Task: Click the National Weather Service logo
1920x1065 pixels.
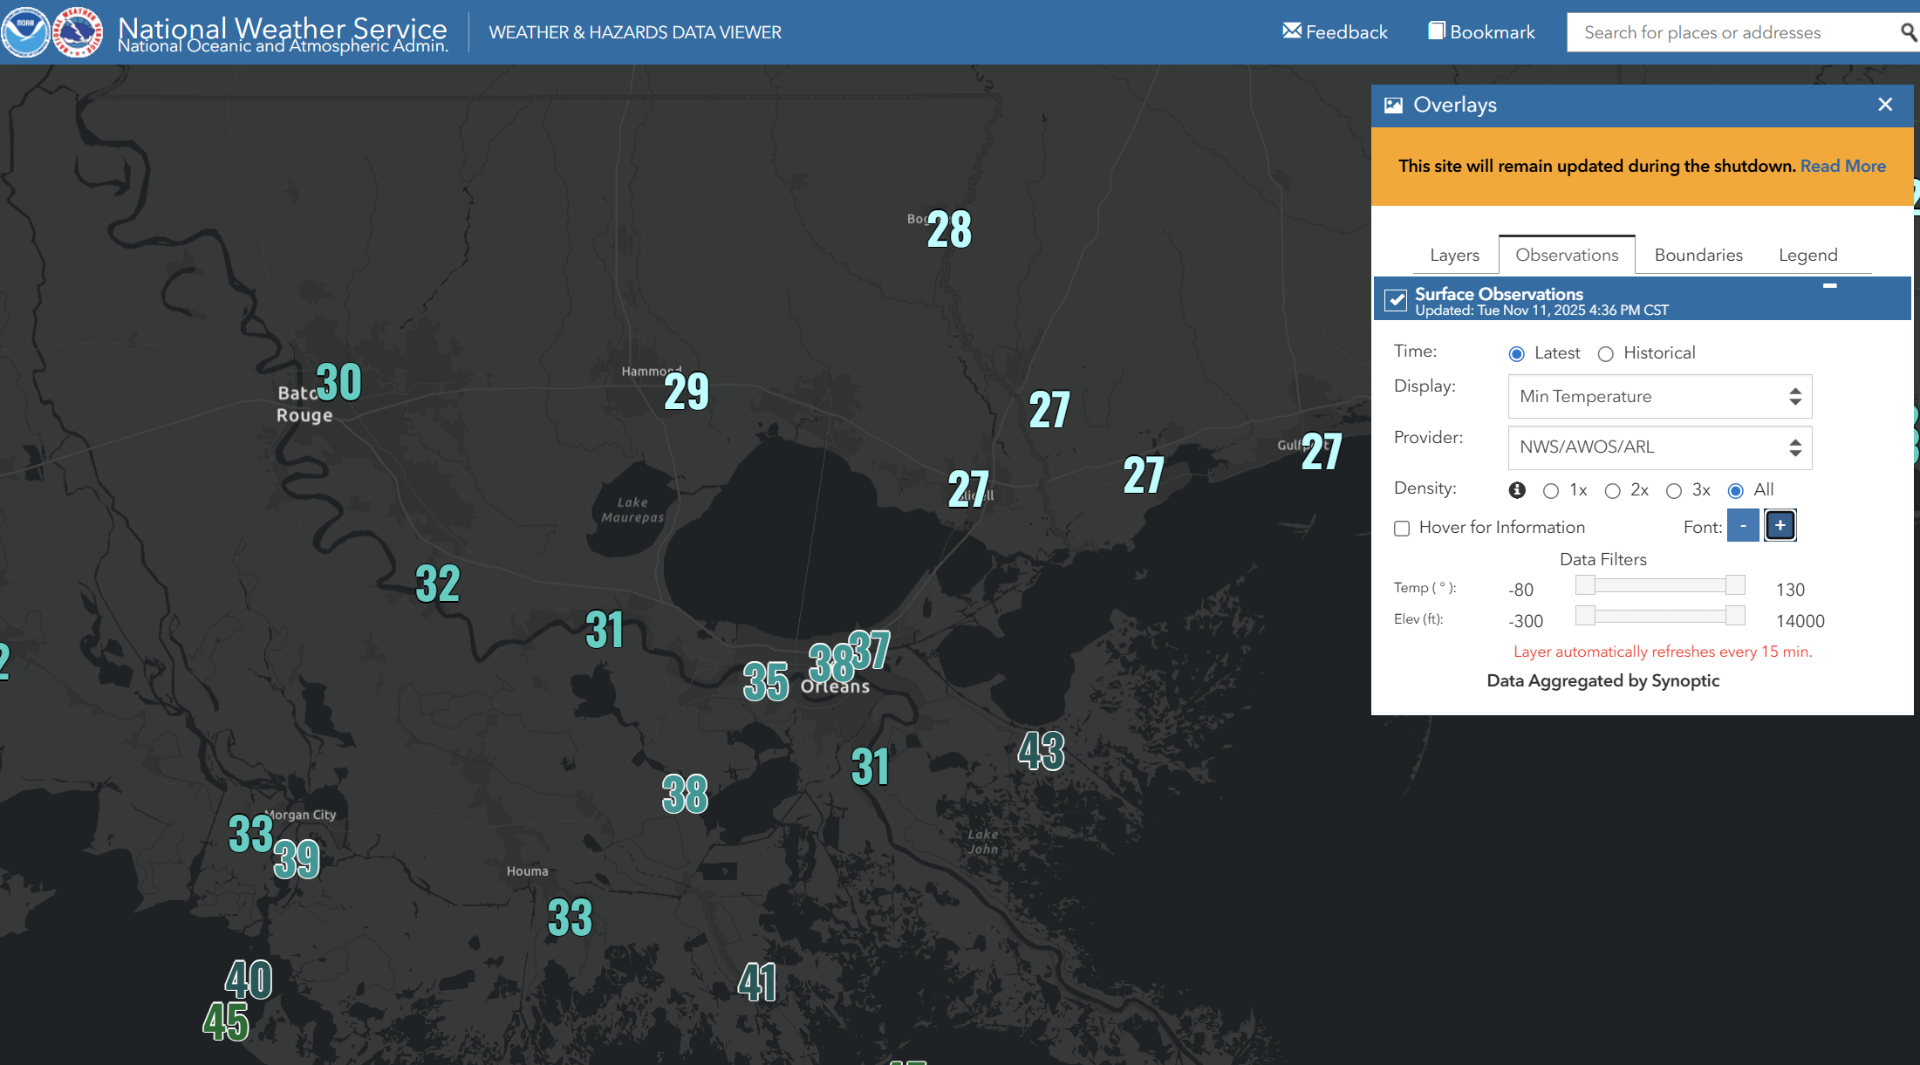Action: [77, 32]
